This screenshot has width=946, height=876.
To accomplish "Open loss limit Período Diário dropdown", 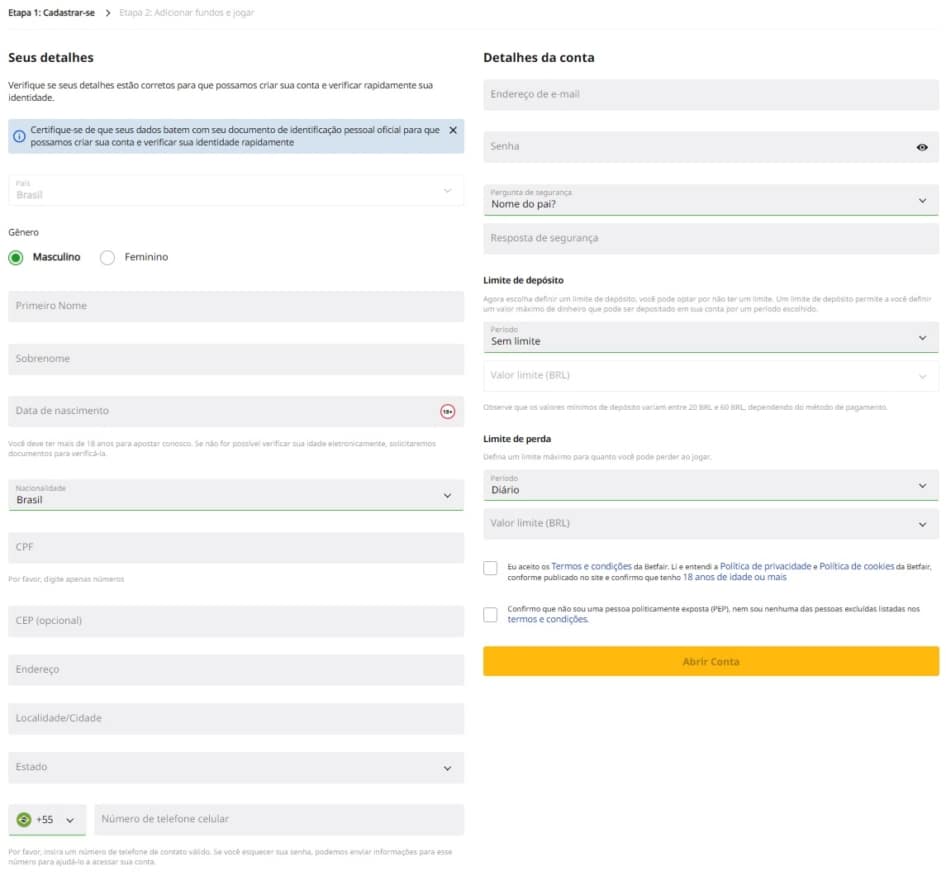I will click(711, 485).
